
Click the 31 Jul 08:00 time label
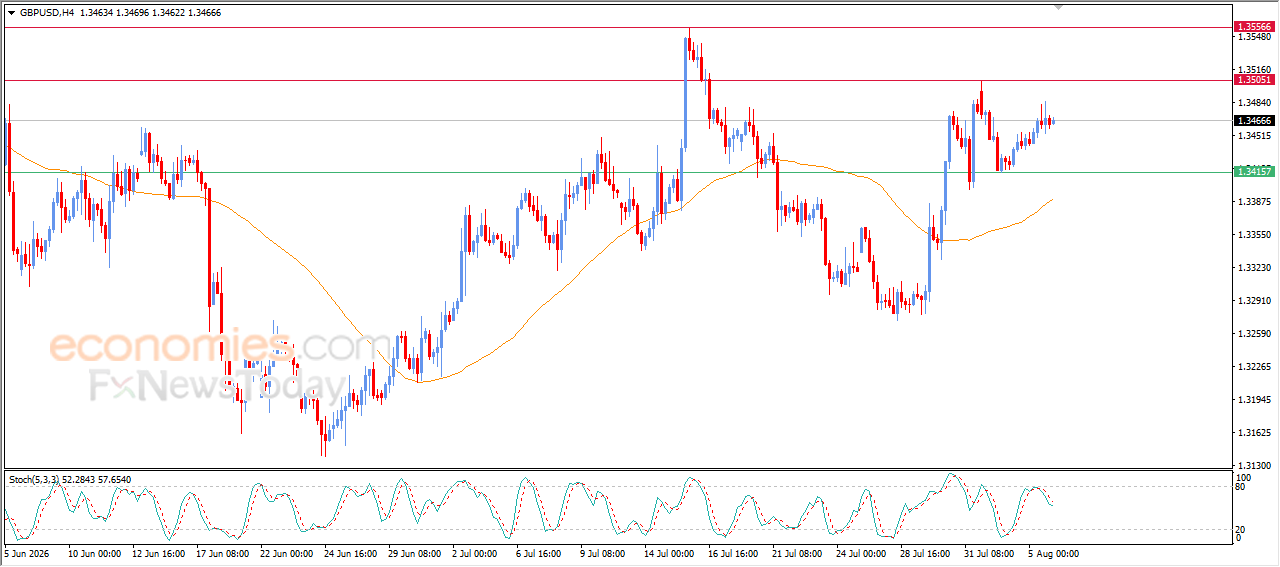point(989,553)
